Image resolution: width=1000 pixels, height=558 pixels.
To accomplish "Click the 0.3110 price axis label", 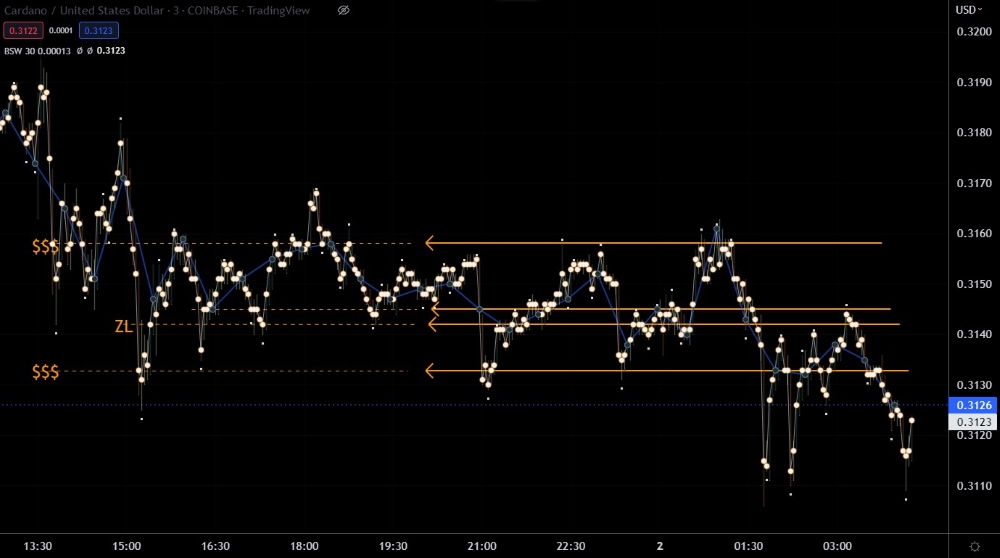I will coord(974,486).
